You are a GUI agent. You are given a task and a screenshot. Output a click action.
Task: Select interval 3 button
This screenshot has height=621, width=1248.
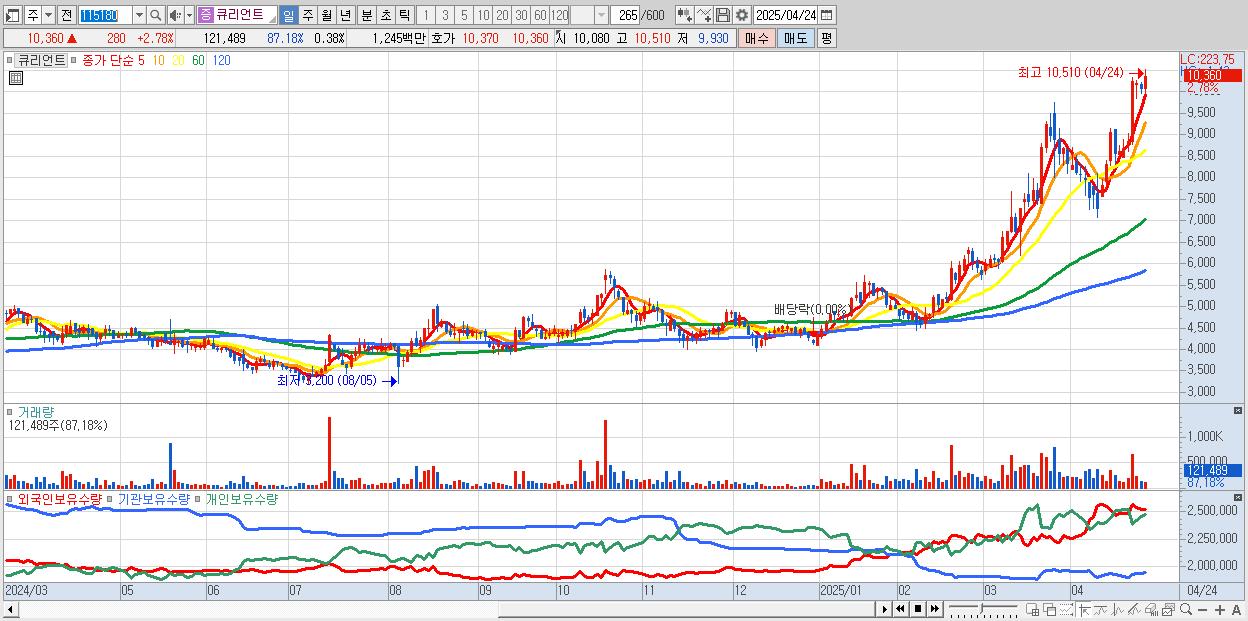445,15
